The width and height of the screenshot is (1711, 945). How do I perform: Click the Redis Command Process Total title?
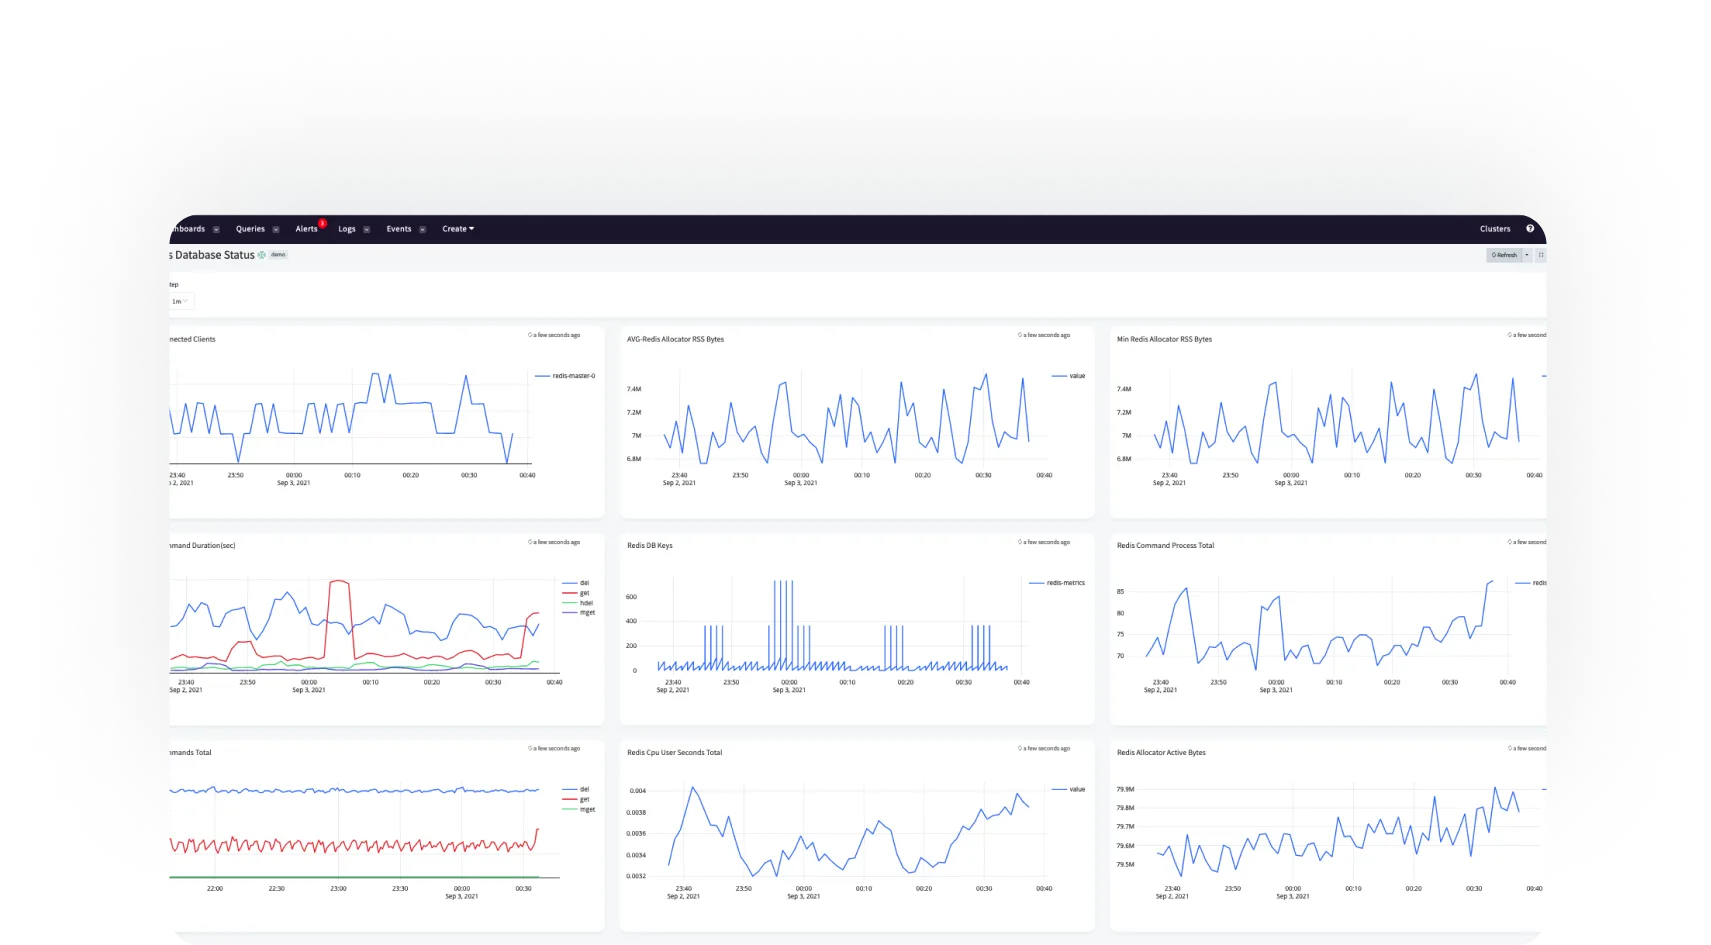click(x=1165, y=546)
